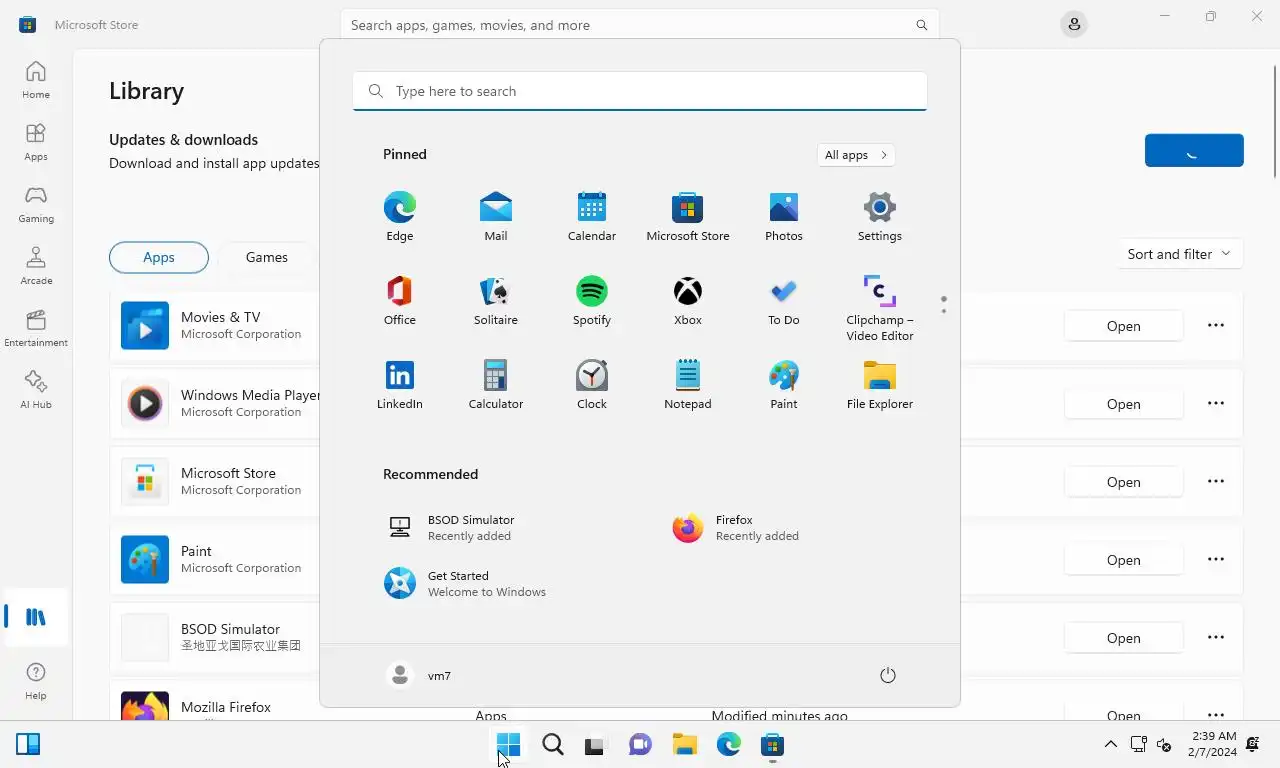Open File Explorer pinned app
Image resolution: width=1280 pixels, height=768 pixels.
click(880, 385)
